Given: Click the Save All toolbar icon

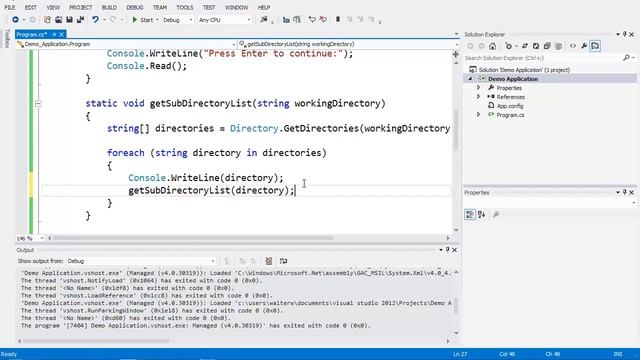Looking at the screenshot, I should (x=80, y=20).
